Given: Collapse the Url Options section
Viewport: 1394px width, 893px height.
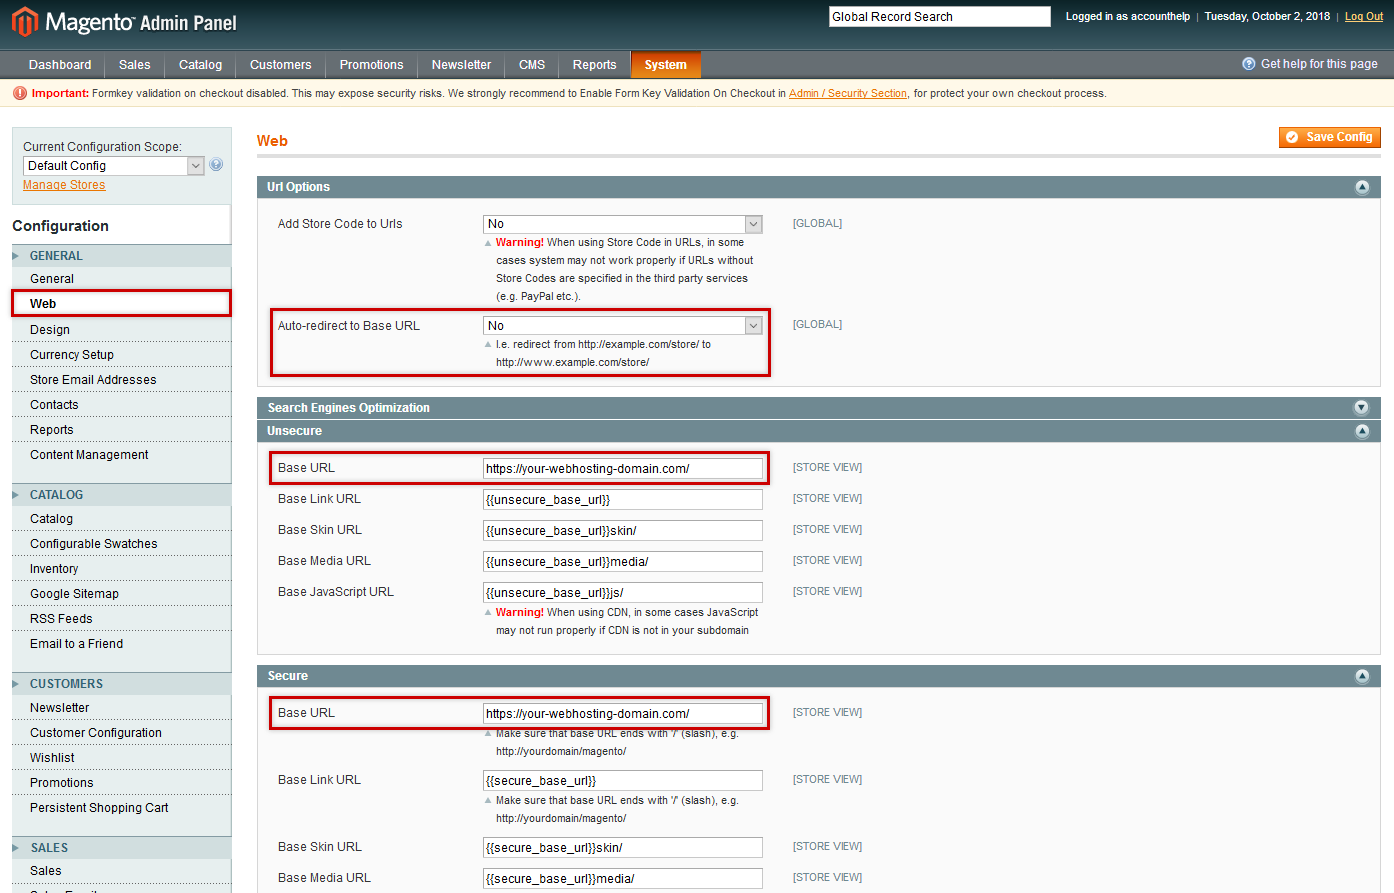Looking at the screenshot, I should point(1361,186).
